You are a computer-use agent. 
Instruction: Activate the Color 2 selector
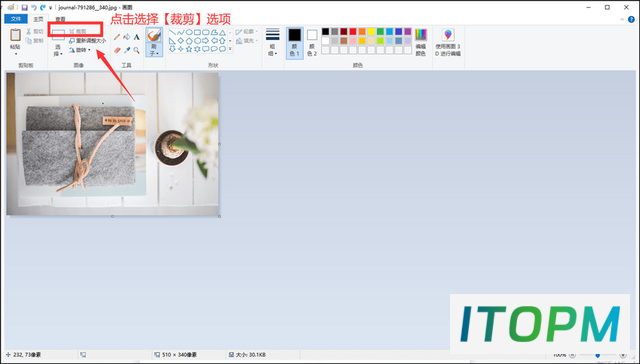[312, 43]
